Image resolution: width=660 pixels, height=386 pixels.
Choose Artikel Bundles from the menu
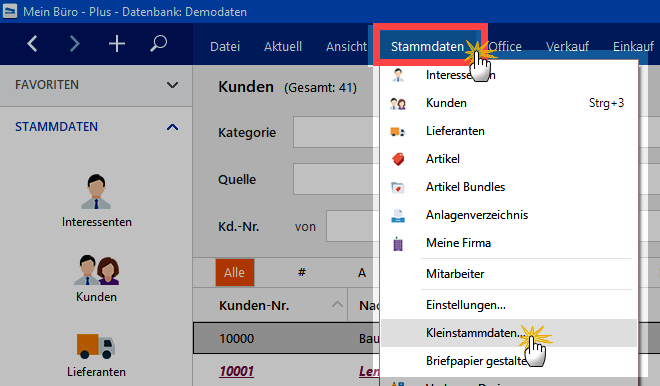(509, 187)
